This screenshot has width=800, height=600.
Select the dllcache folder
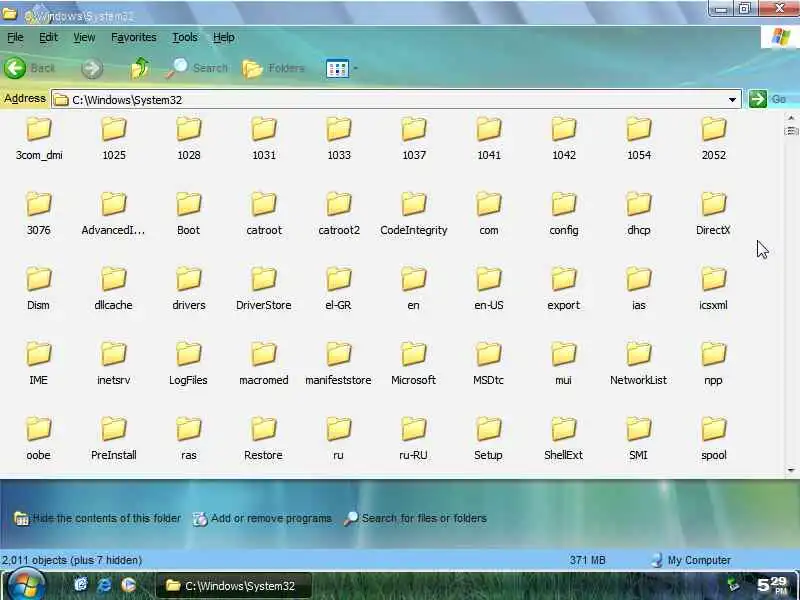[x=113, y=288]
